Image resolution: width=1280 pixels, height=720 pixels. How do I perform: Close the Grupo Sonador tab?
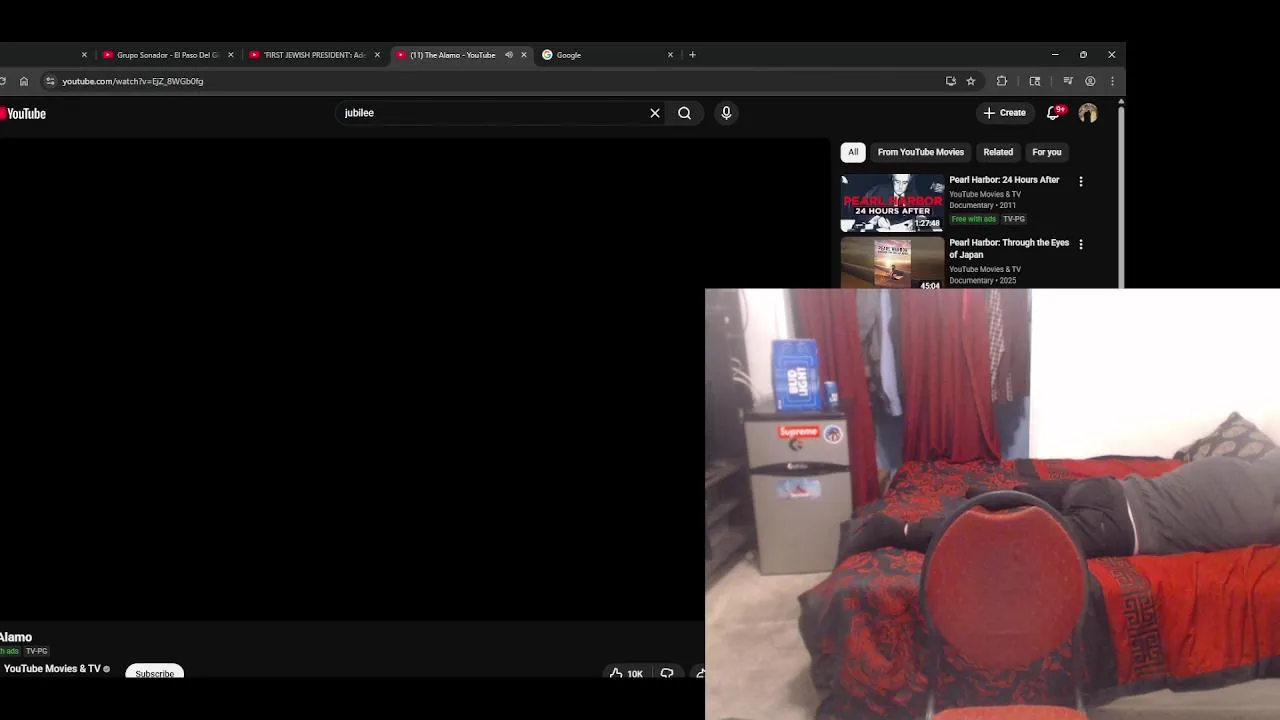pos(231,55)
